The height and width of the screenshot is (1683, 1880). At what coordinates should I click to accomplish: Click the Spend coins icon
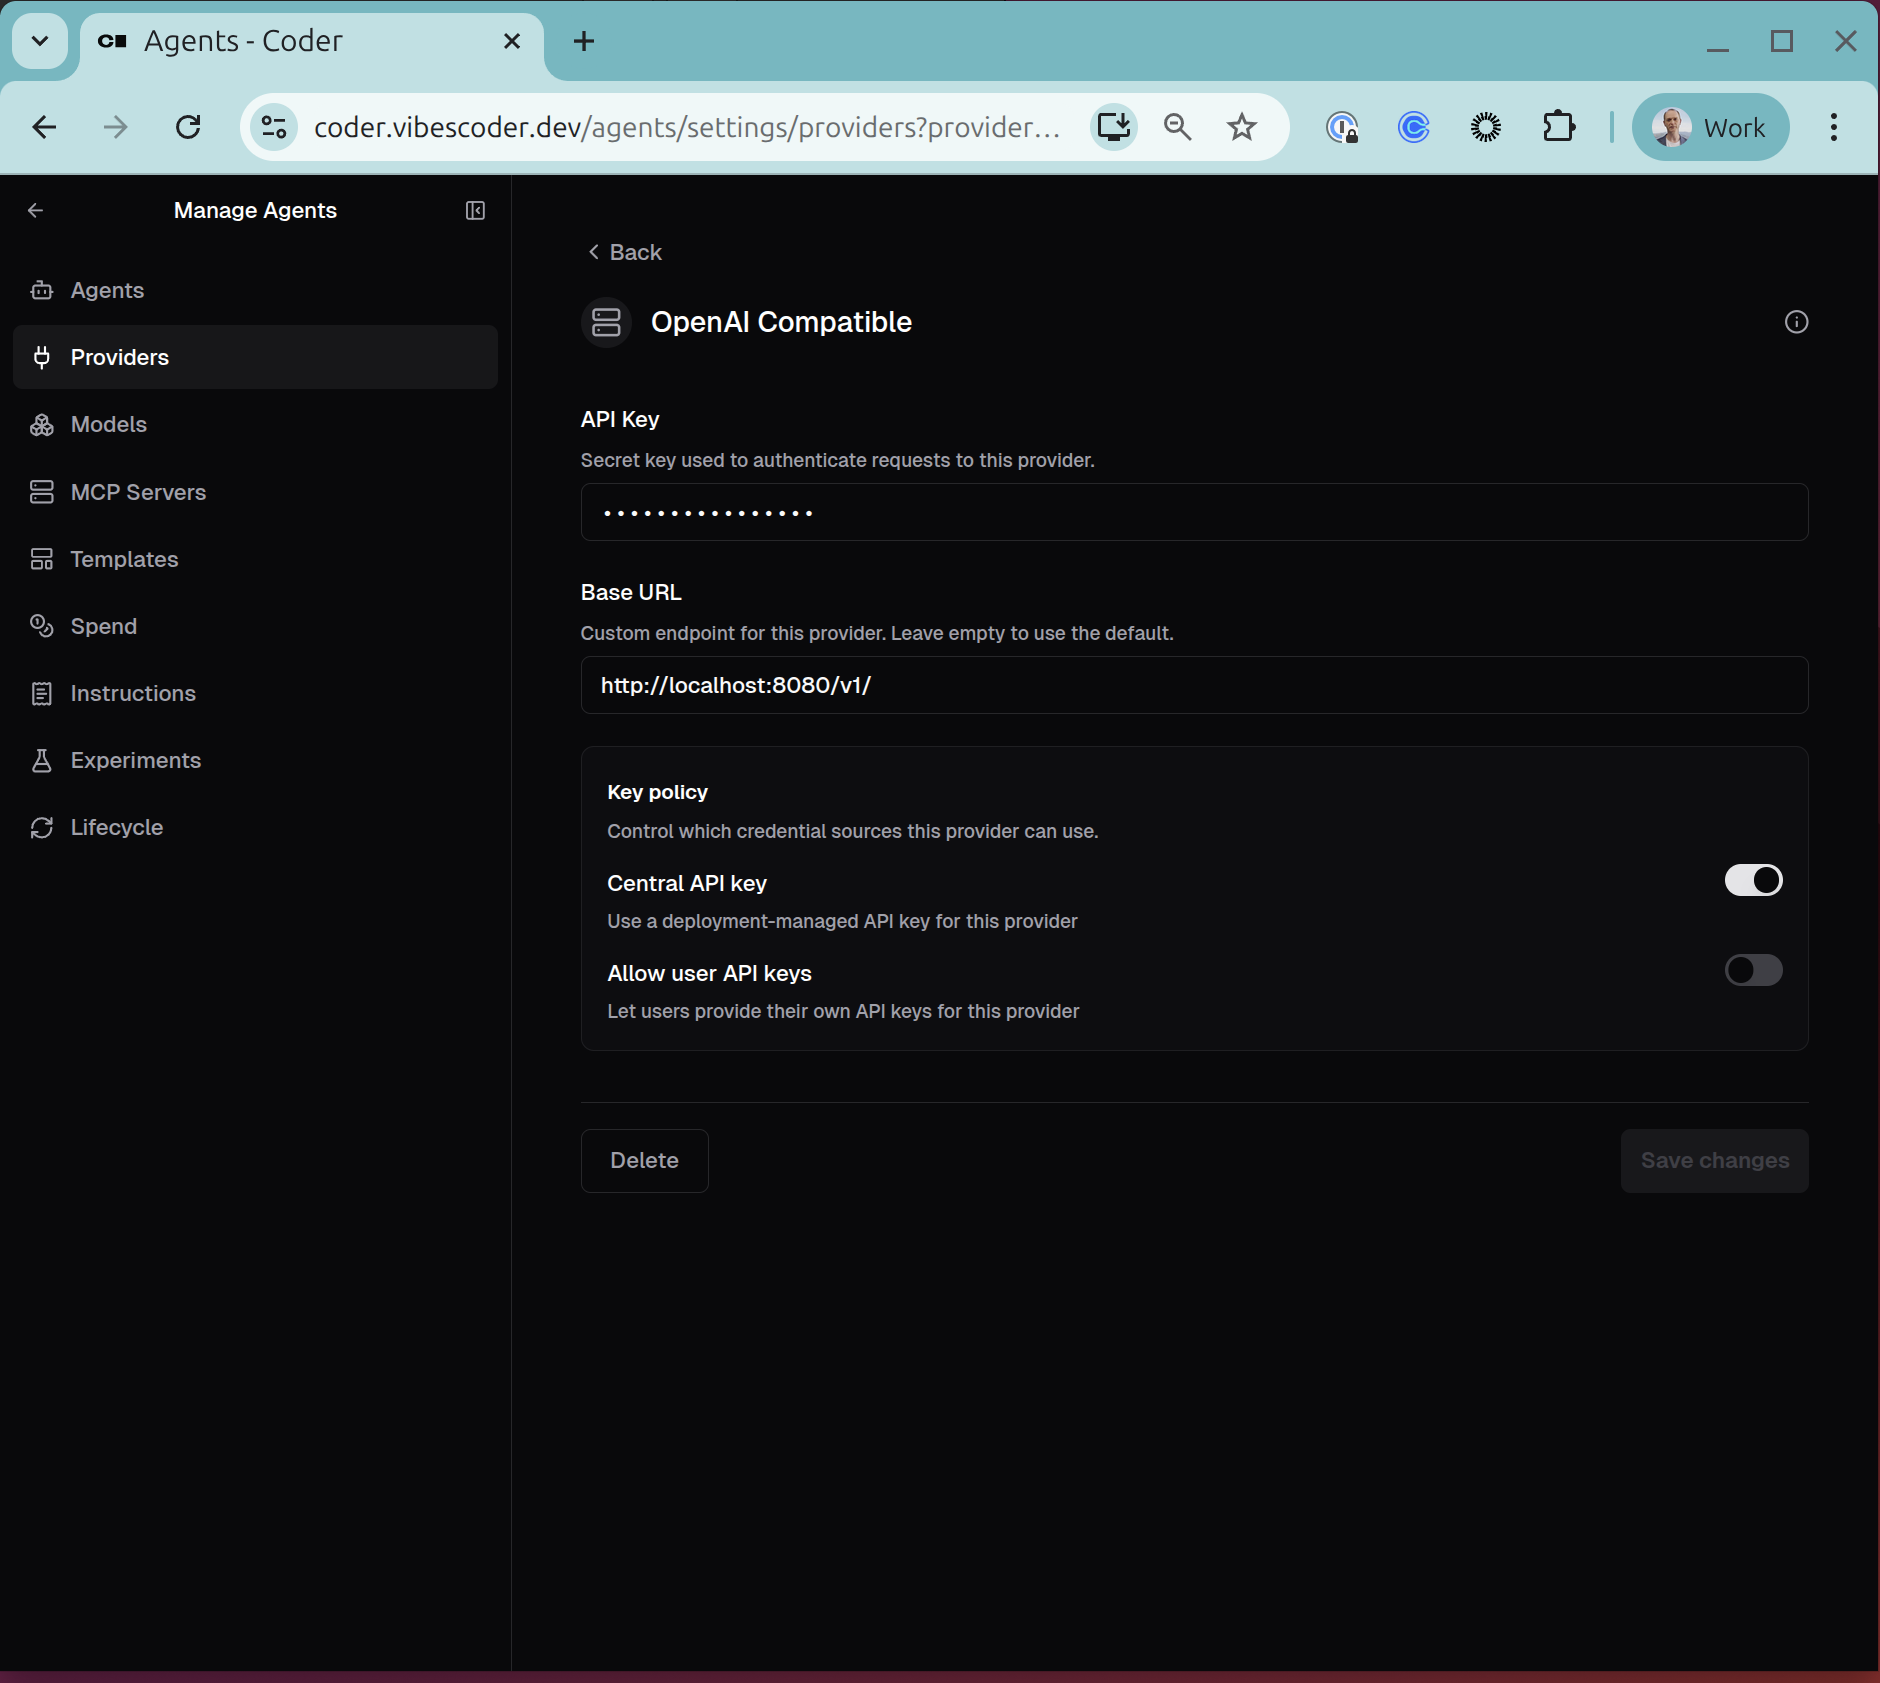(x=42, y=626)
